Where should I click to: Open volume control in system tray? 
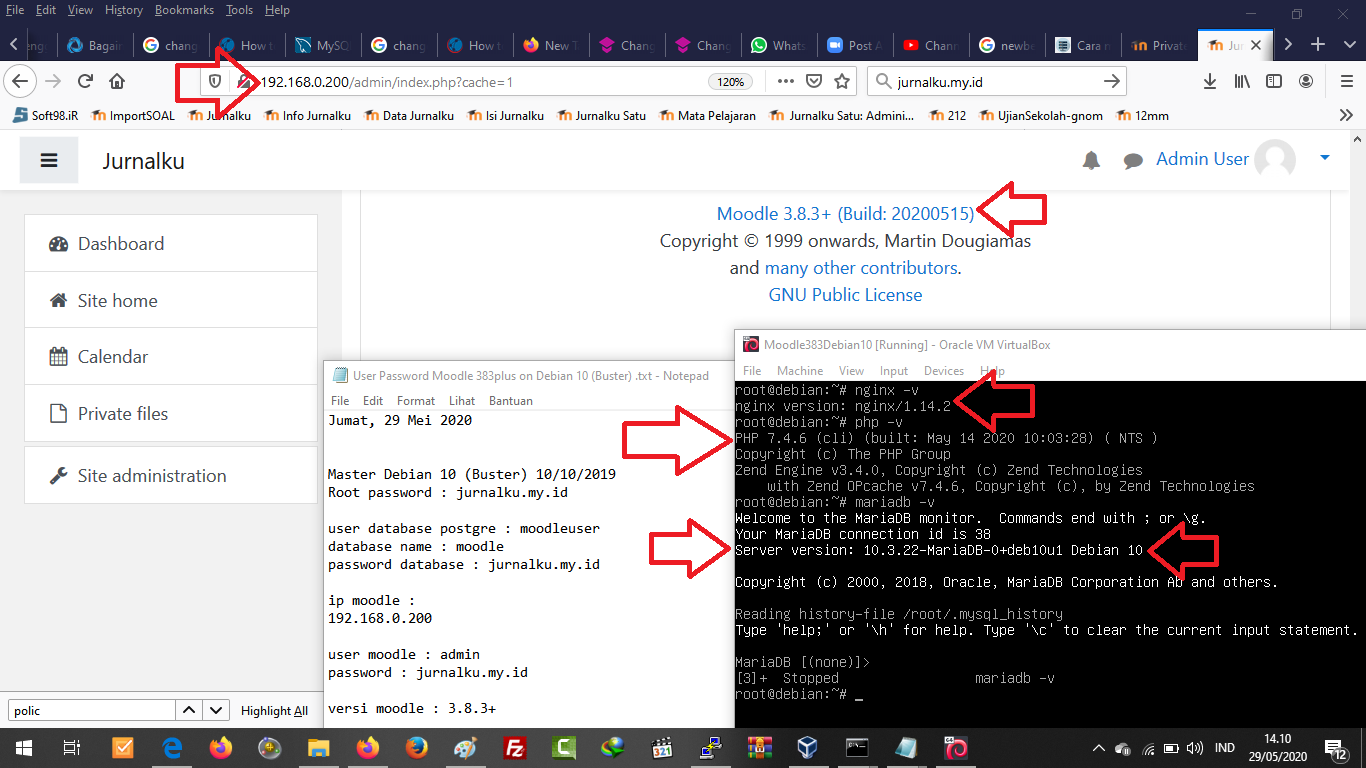(1195, 748)
